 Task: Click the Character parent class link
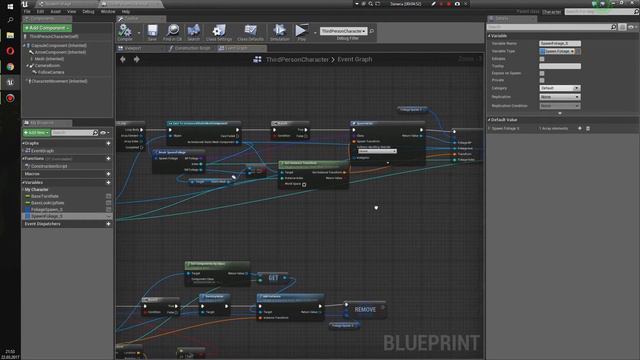coord(552,12)
